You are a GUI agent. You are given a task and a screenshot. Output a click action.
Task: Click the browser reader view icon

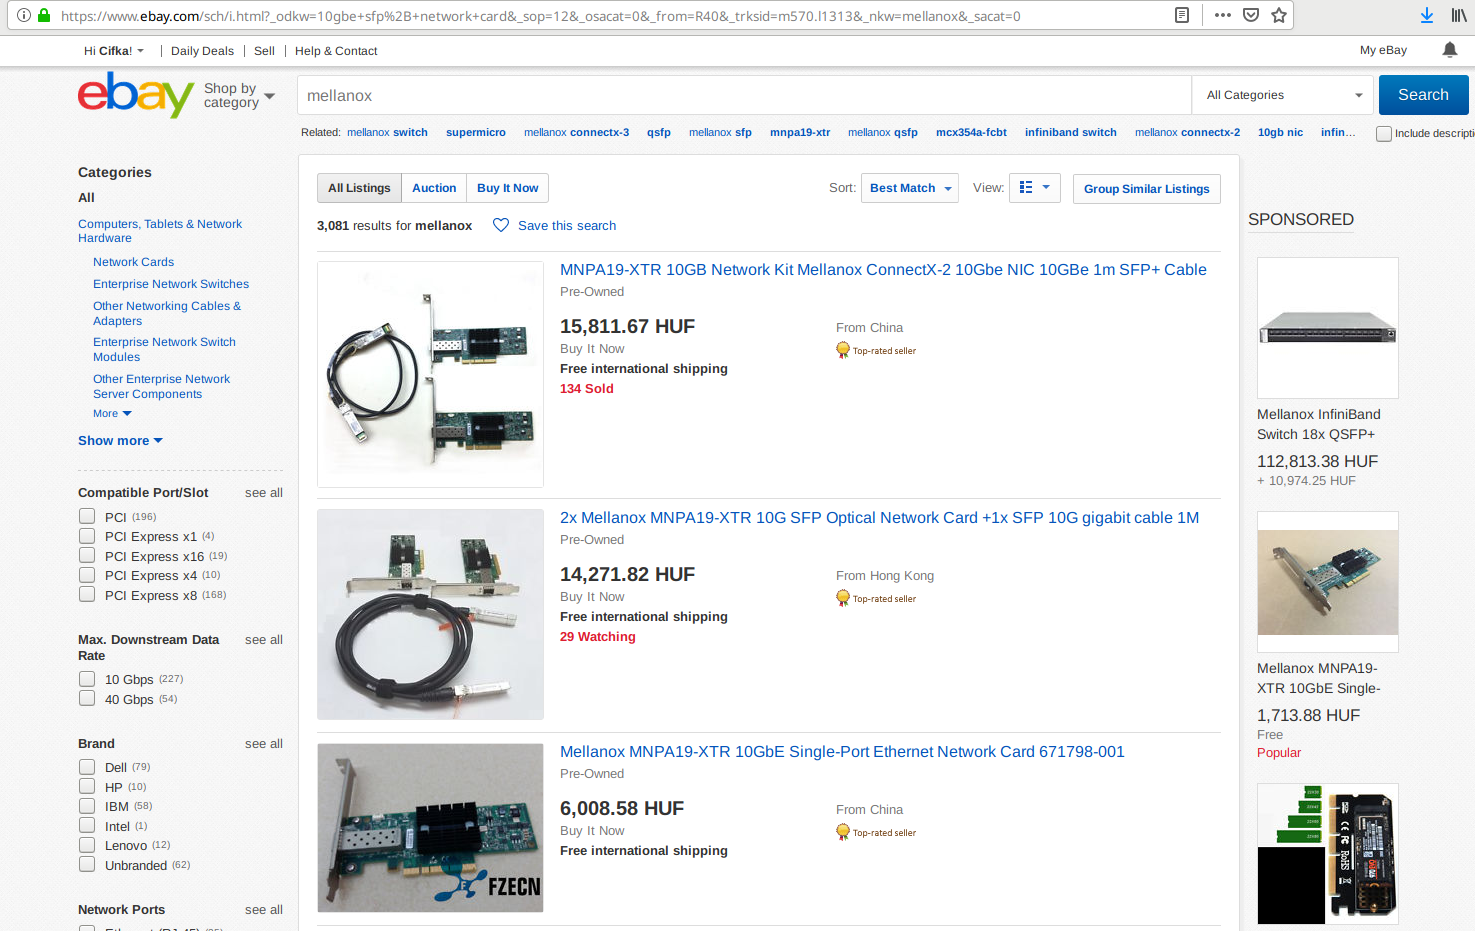click(1182, 15)
